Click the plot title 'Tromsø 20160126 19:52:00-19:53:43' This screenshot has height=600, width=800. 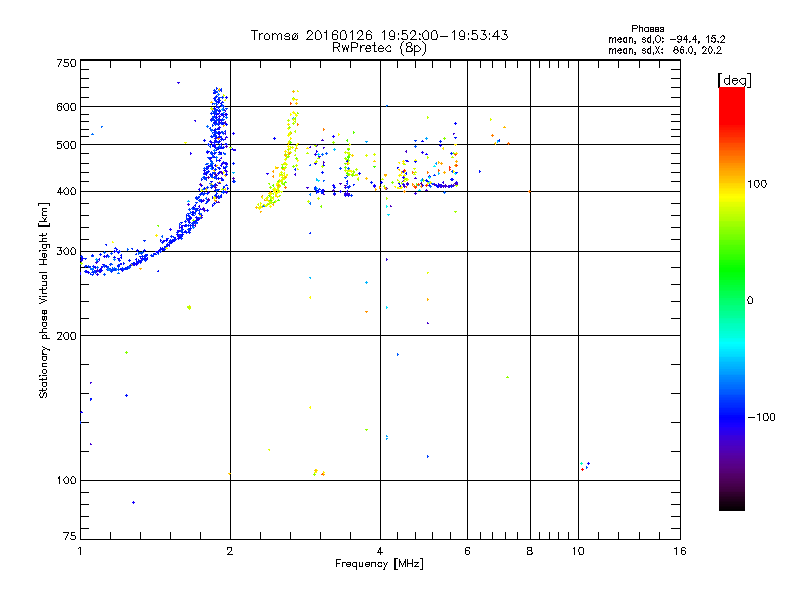click(x=379, y=35)
